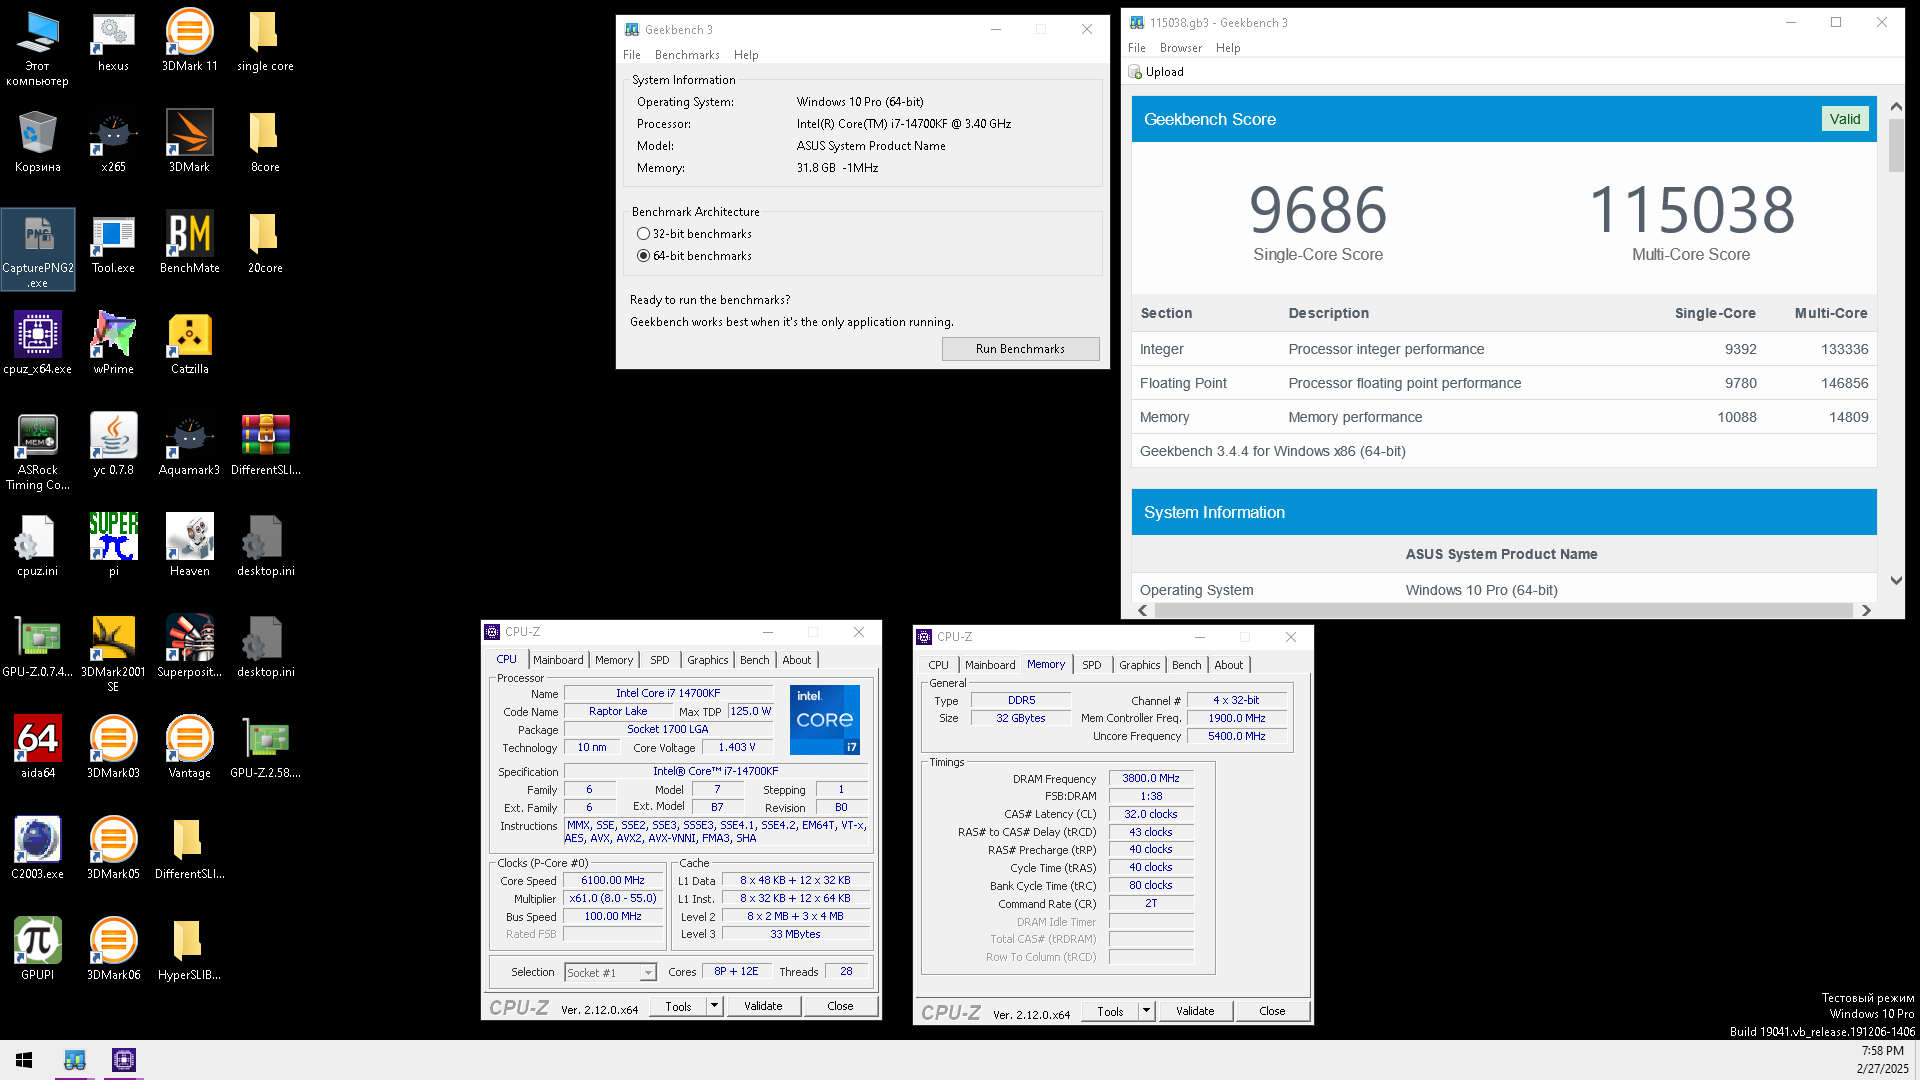Screen dimensions: 1920x1080
Task: Open the Windows Start menu
Action: [24, 1060]
